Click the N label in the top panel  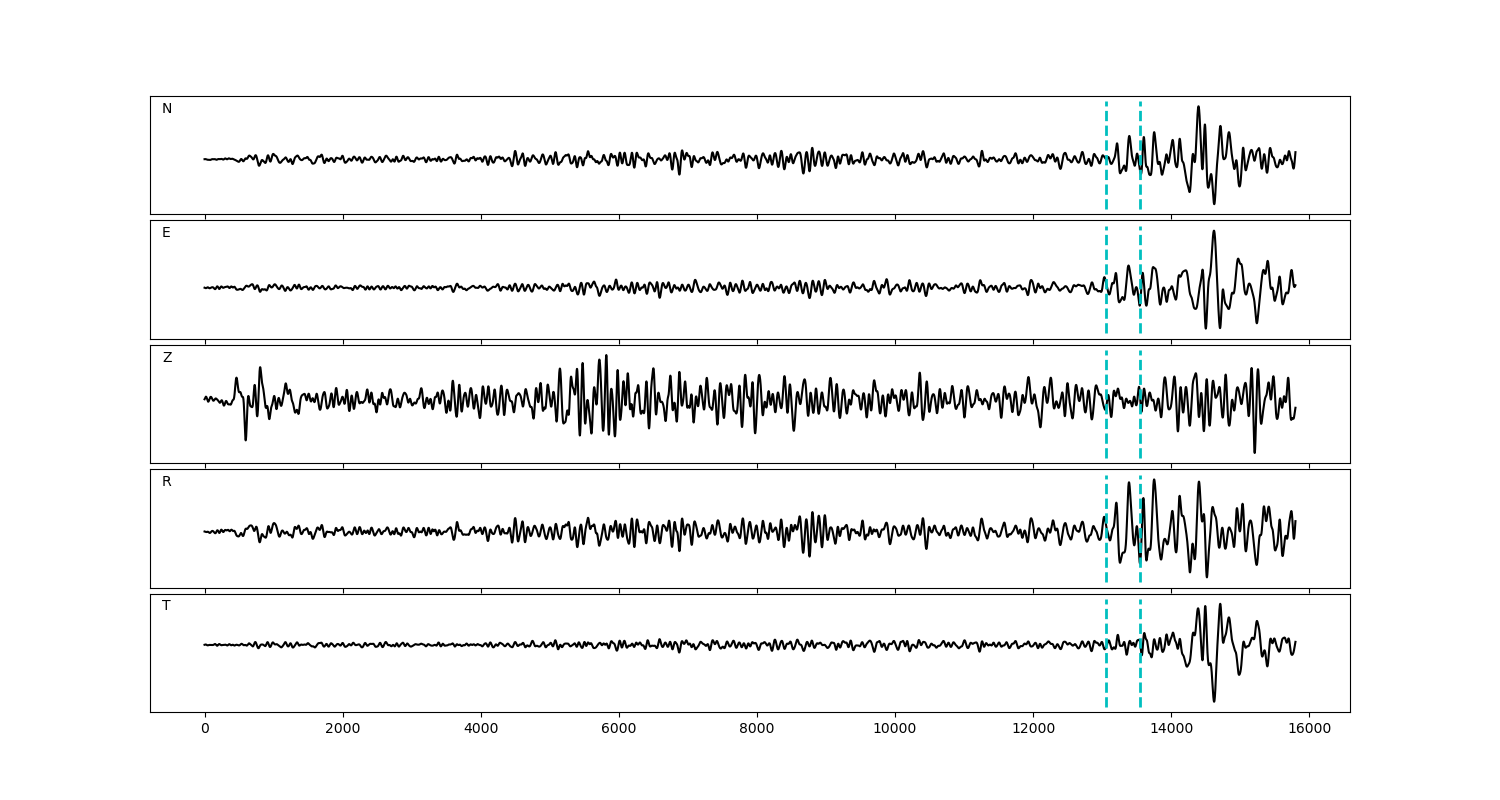point(167,109)
